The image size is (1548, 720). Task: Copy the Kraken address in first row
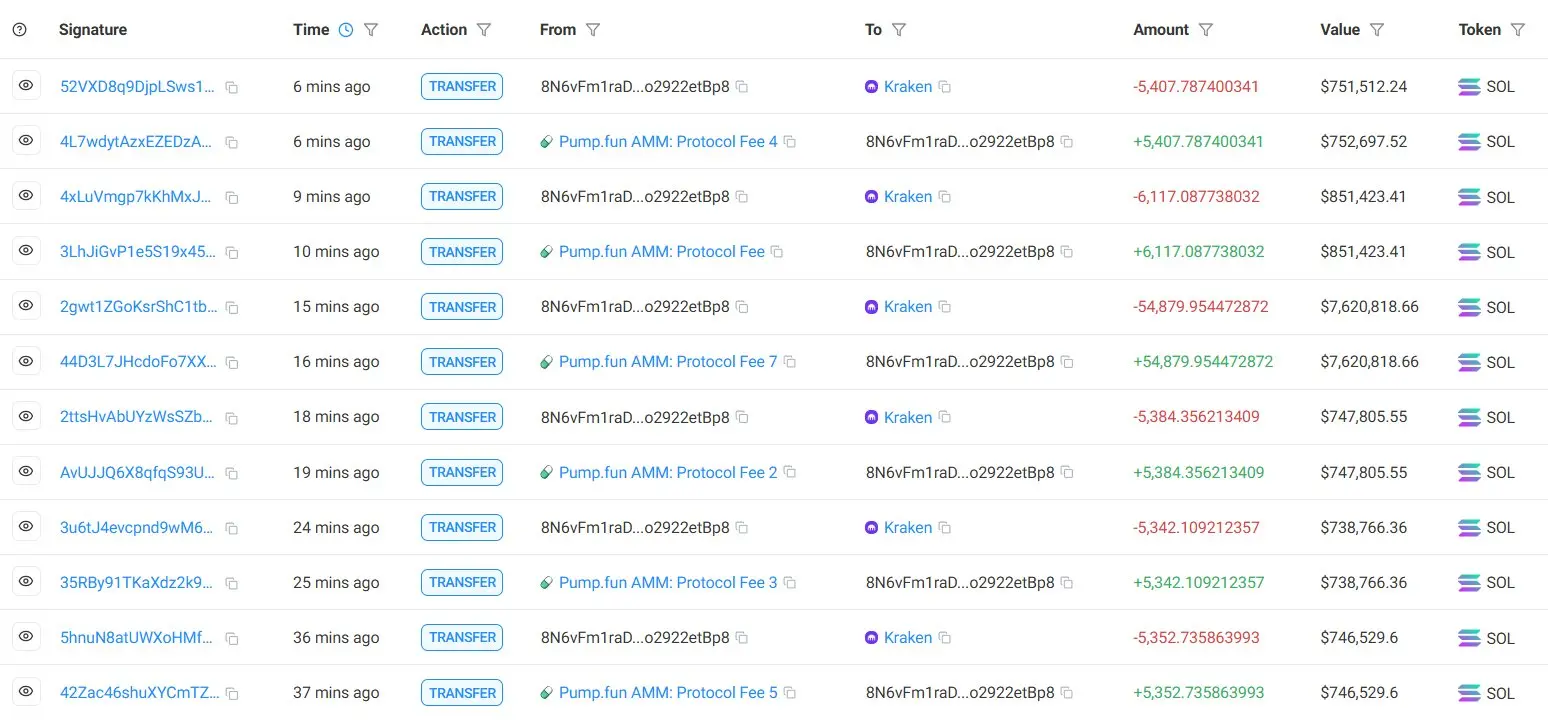pos(944,87)
